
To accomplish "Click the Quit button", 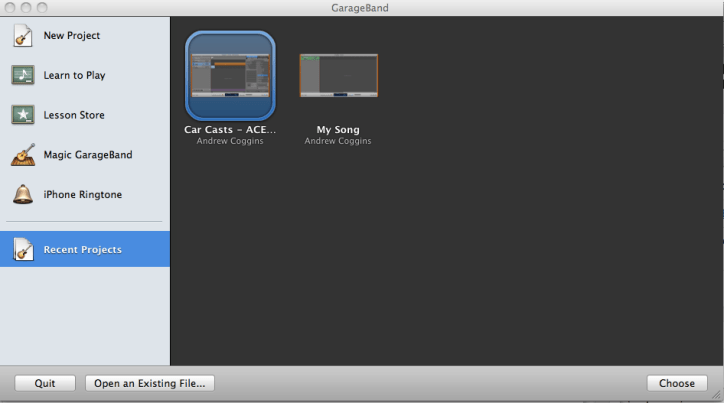I will click(45, 383).
